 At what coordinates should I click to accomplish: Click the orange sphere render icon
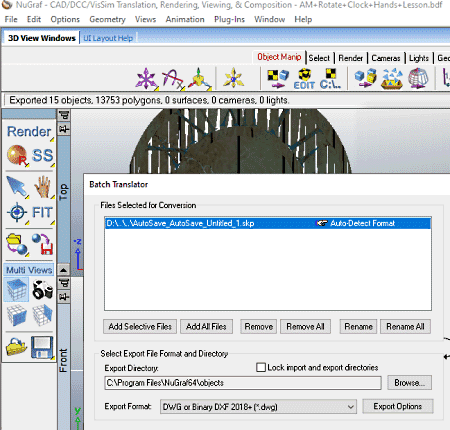(17, 155)
